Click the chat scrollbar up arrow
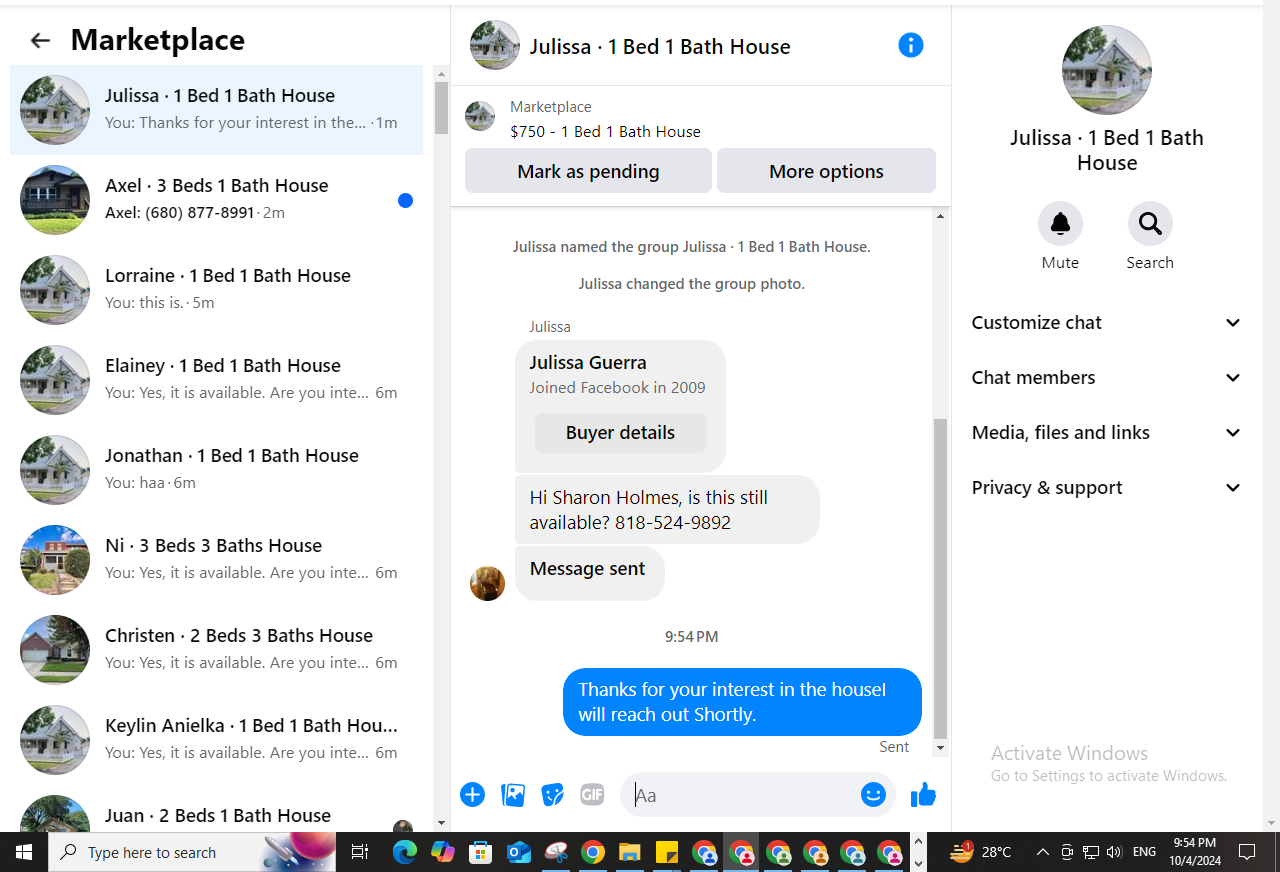This screenshot has width=1280, height=872. [940, 216]
